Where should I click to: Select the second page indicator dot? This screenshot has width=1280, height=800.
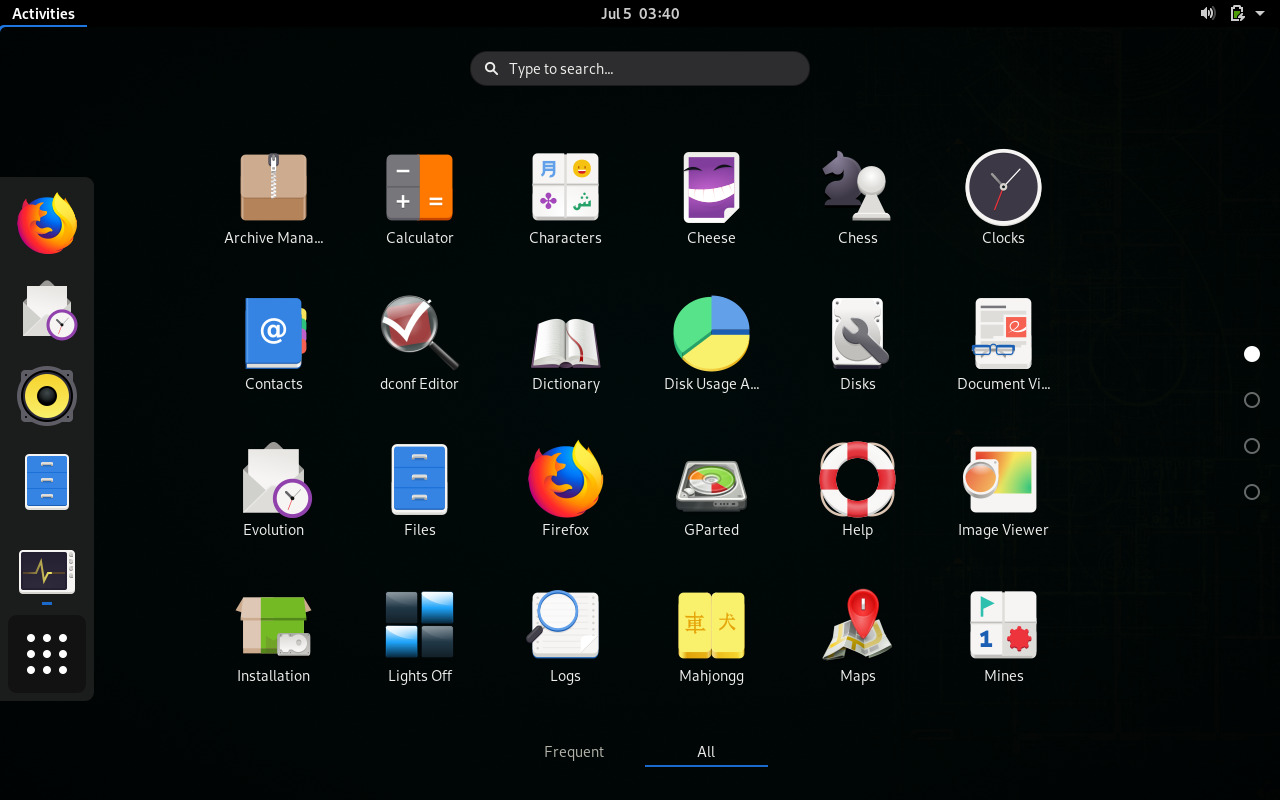pyautogui.click(x=1252, y=399)
